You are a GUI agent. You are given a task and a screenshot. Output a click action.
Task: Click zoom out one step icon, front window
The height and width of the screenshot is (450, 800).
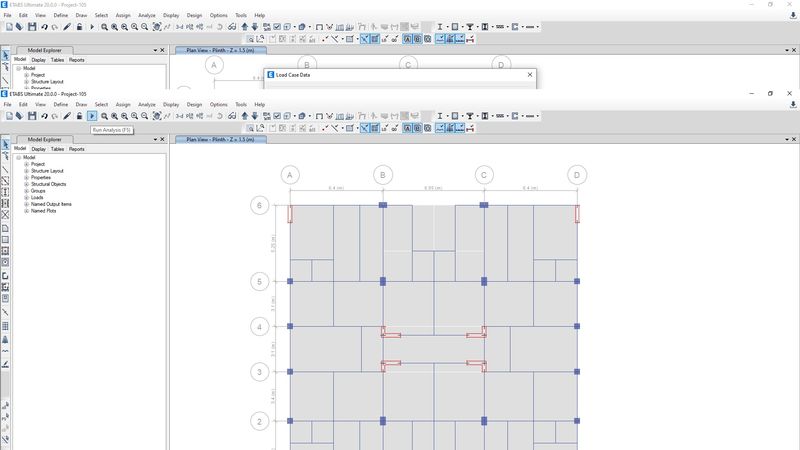144,116
